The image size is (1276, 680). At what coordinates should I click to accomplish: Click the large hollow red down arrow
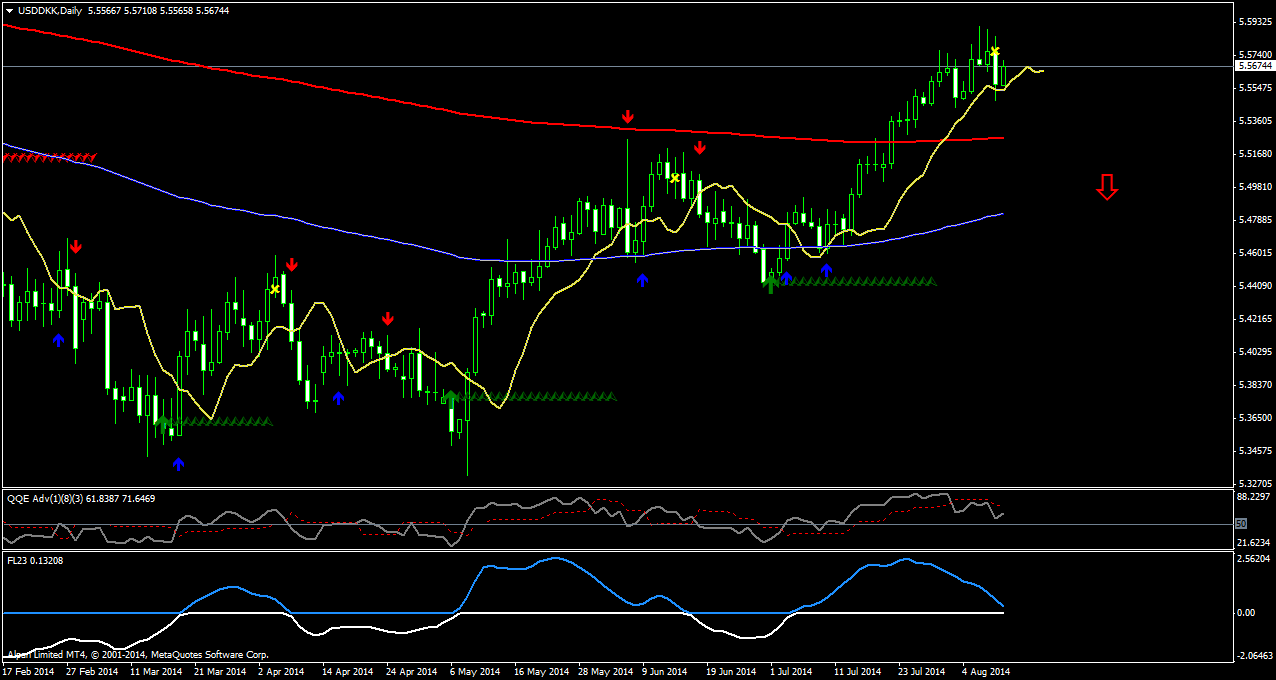(1106, 186)
